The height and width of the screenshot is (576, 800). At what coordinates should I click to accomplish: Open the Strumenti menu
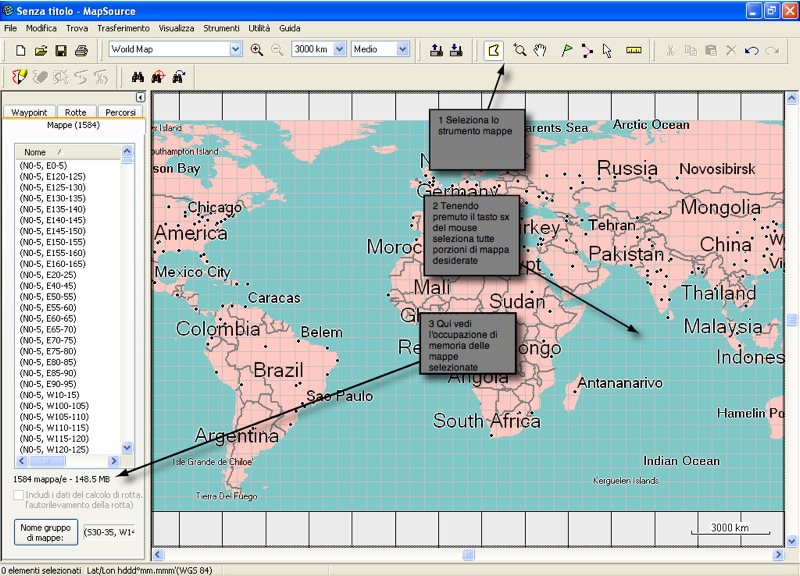[x=221, y=28]
